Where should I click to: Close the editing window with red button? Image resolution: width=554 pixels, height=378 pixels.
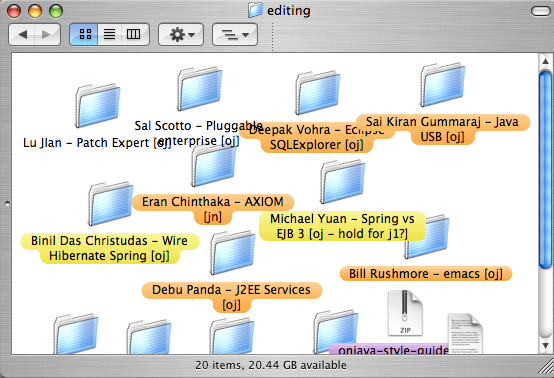pos(14,11)
